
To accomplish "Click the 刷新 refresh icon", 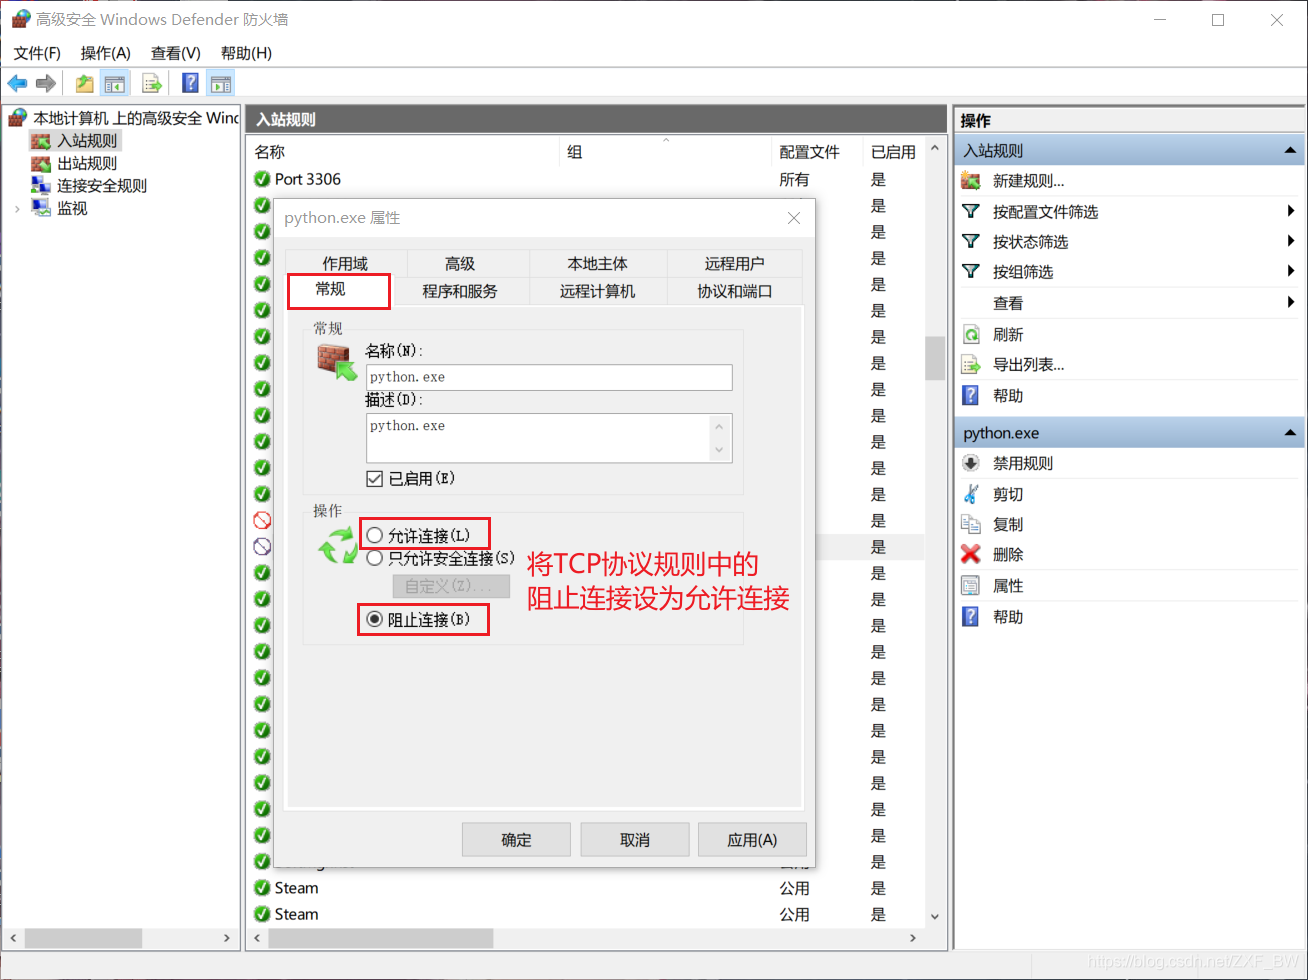I will click(x=971, y=334).
